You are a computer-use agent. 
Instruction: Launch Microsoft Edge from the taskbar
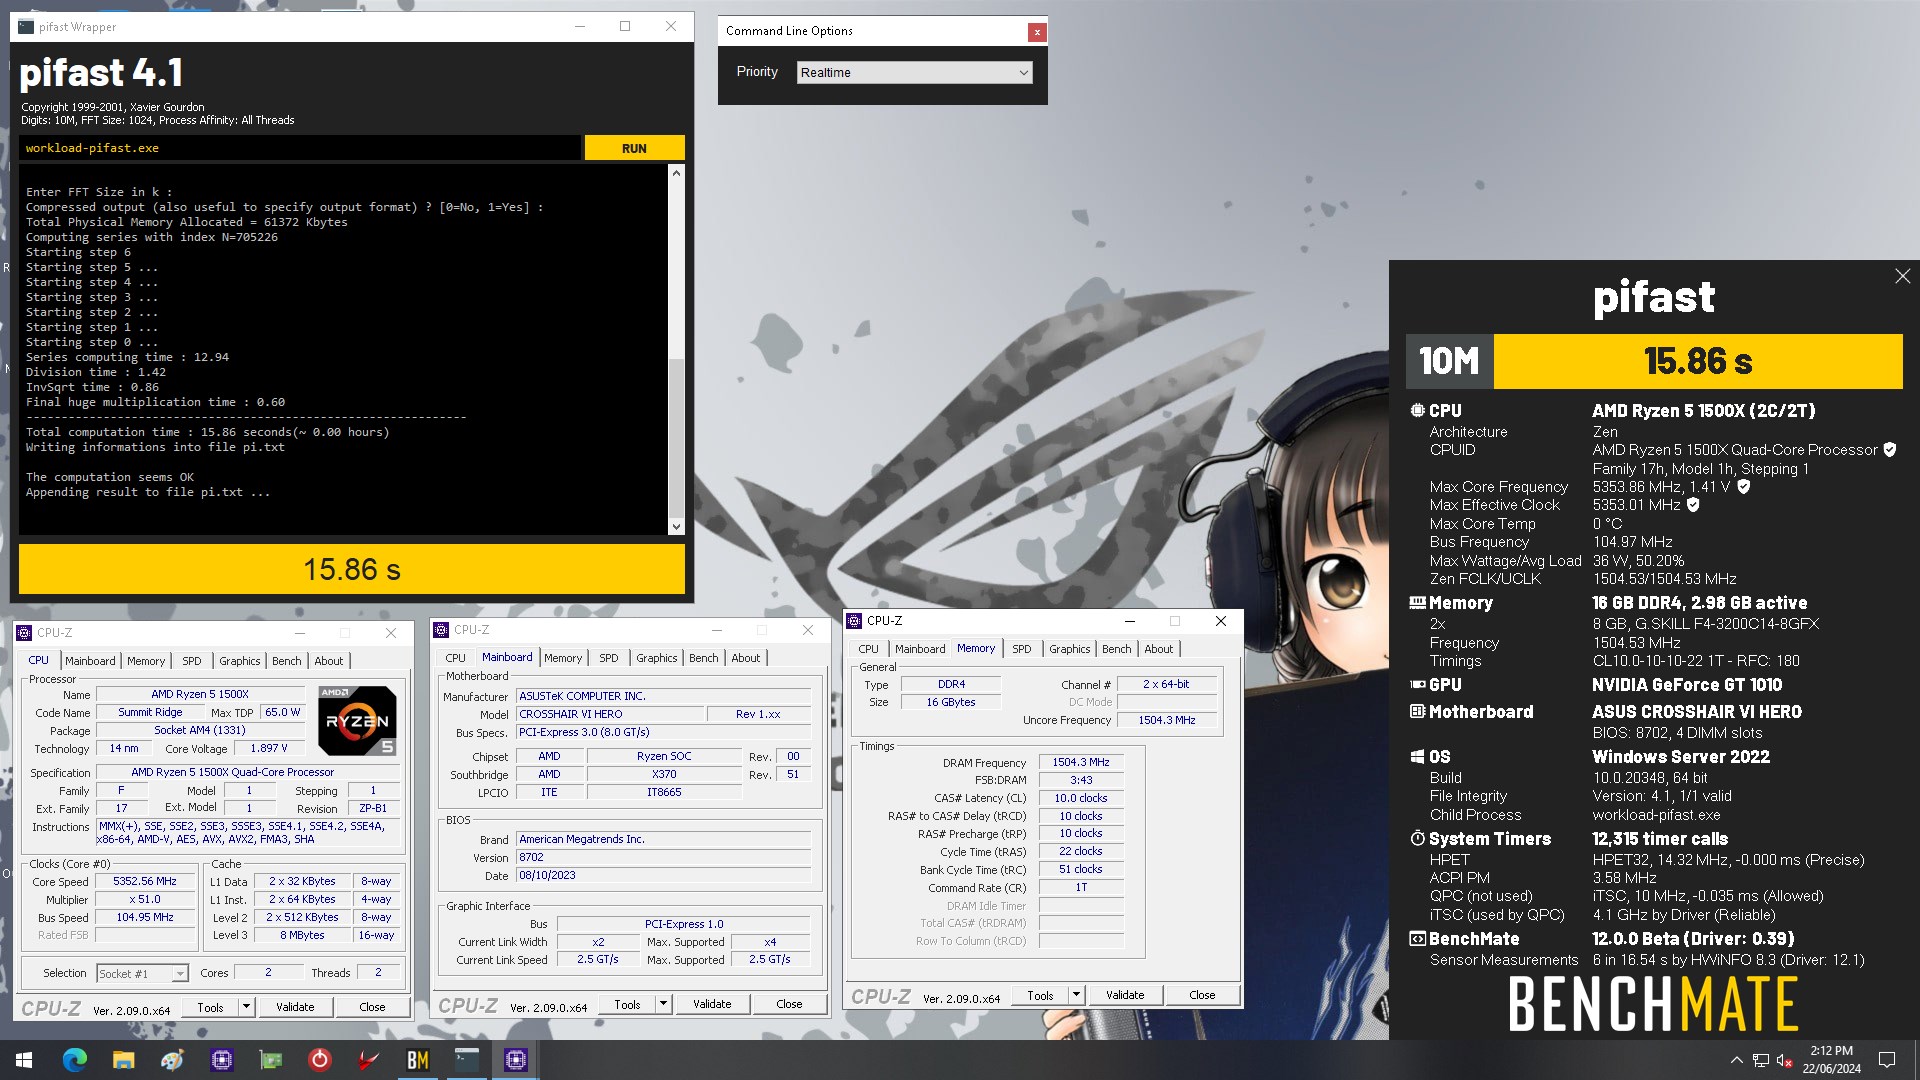(74, 1060)
